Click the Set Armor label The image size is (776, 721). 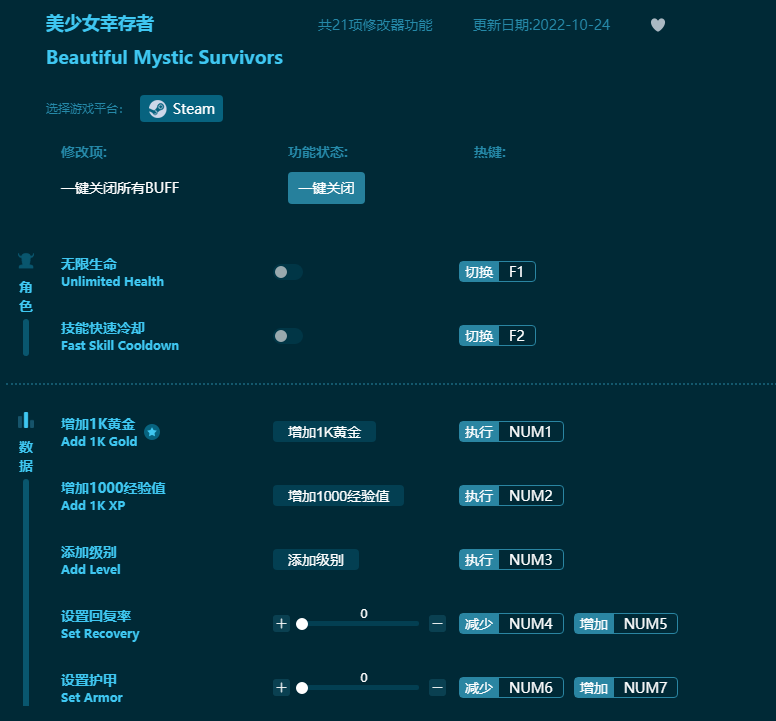coord(92,697)
